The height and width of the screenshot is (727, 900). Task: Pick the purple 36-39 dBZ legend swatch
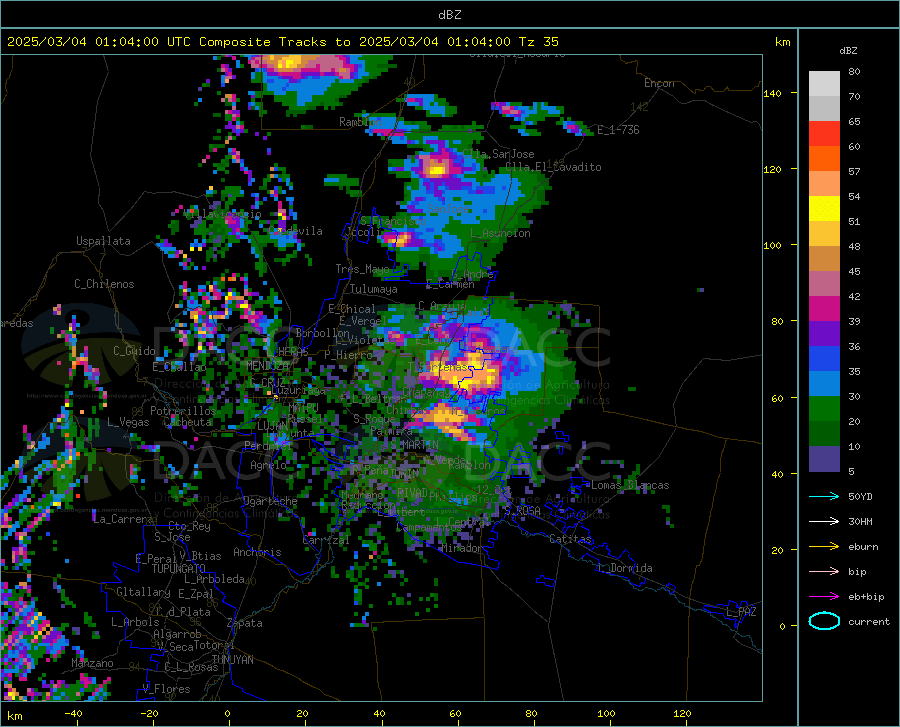pyautogui.click(x=824, y=334)
